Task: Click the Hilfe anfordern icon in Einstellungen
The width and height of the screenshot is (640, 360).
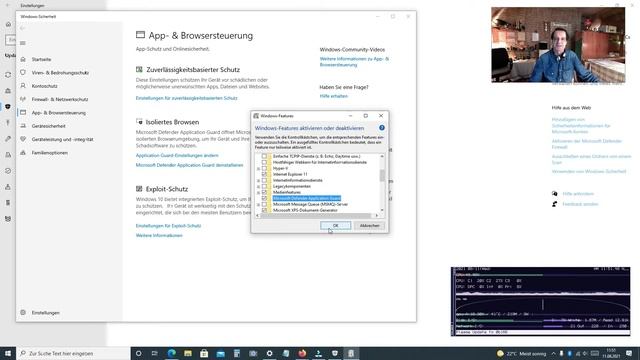Action: tap(554, 194)
